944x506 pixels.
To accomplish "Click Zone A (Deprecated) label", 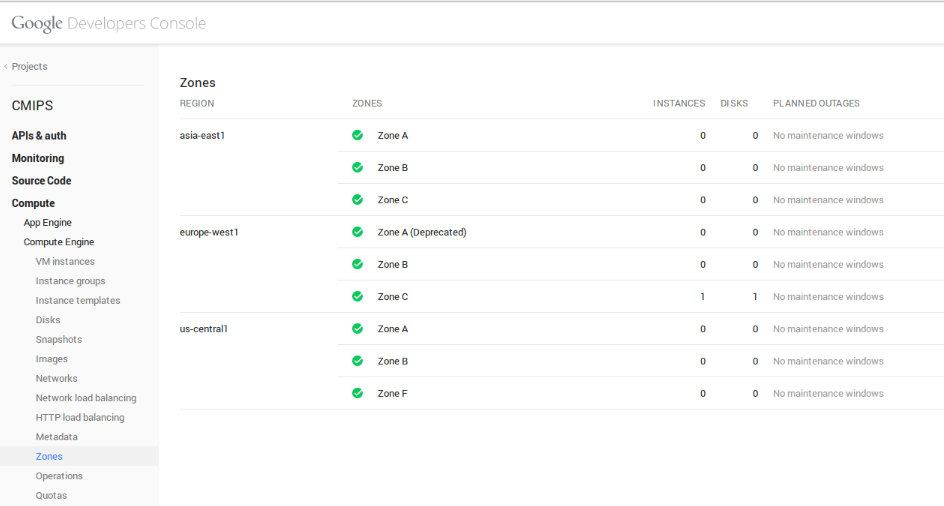I will [422, 232].
